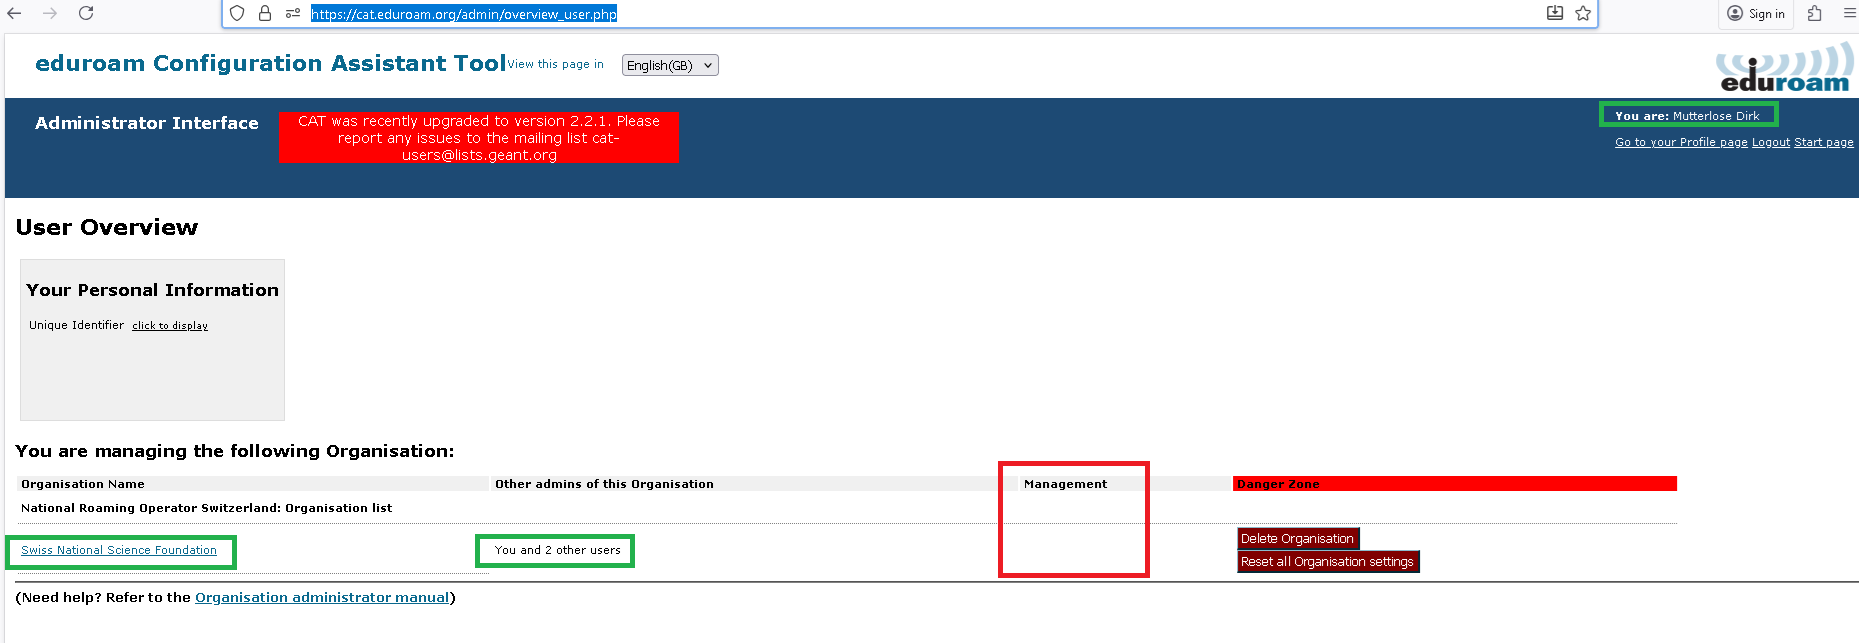Open the site permissions icon in address bar
The height and width of the screenshot is (643, 1859).
(293, 13)
